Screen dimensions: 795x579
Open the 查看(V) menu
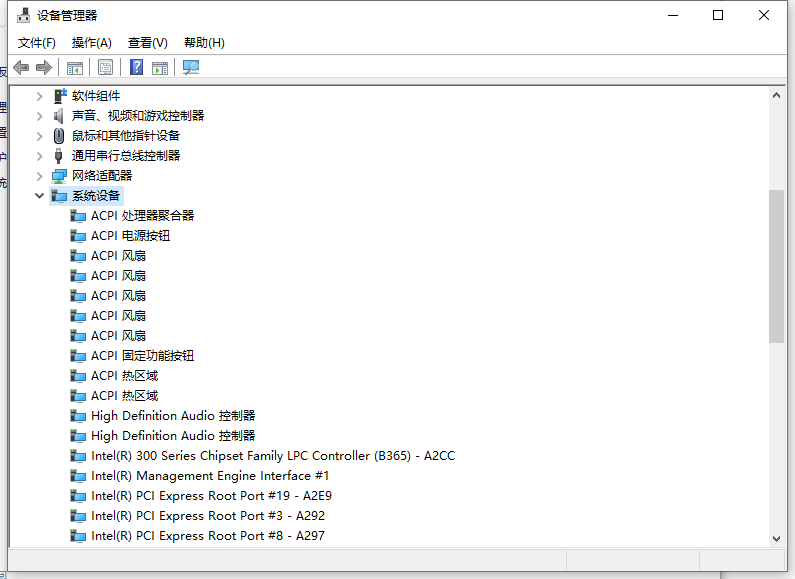pos(148,43)
